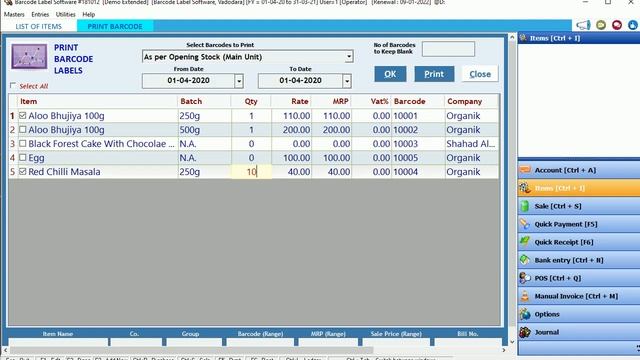640x360 pixels.
Task: Open the From Date picker arrow
Action: tap(239, 81)
